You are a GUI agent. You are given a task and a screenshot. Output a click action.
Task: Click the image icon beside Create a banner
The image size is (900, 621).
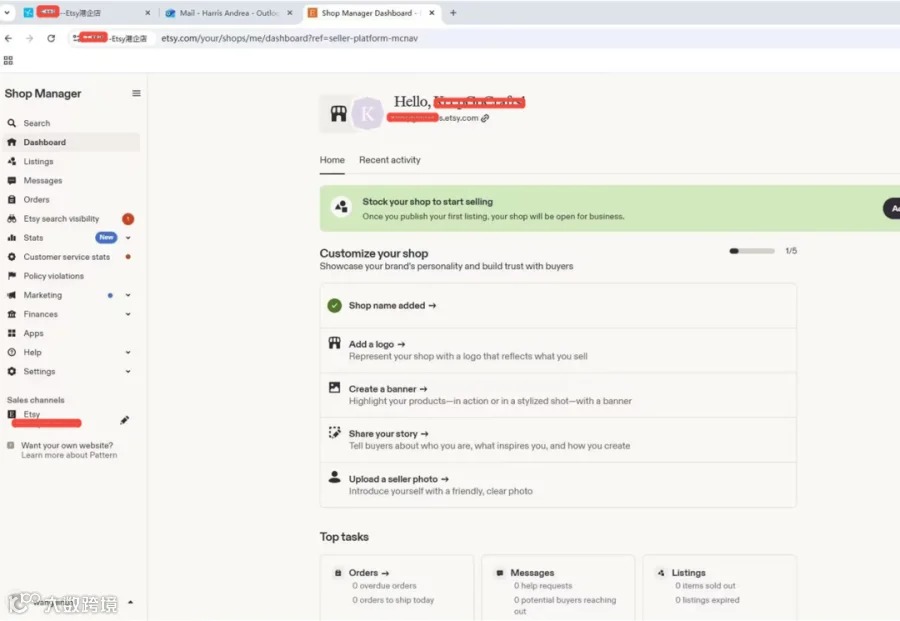[334, 387]
